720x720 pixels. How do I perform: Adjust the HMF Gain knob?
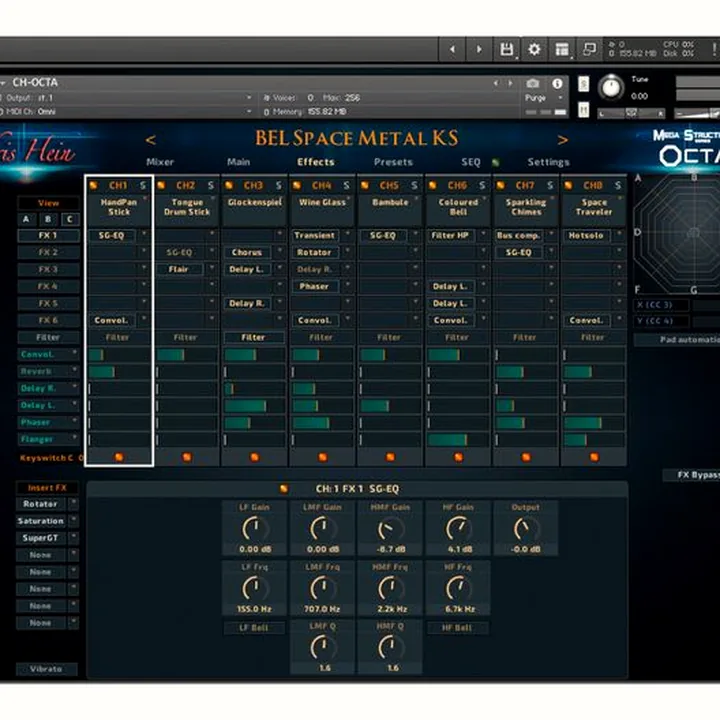[x=390, y=529]
